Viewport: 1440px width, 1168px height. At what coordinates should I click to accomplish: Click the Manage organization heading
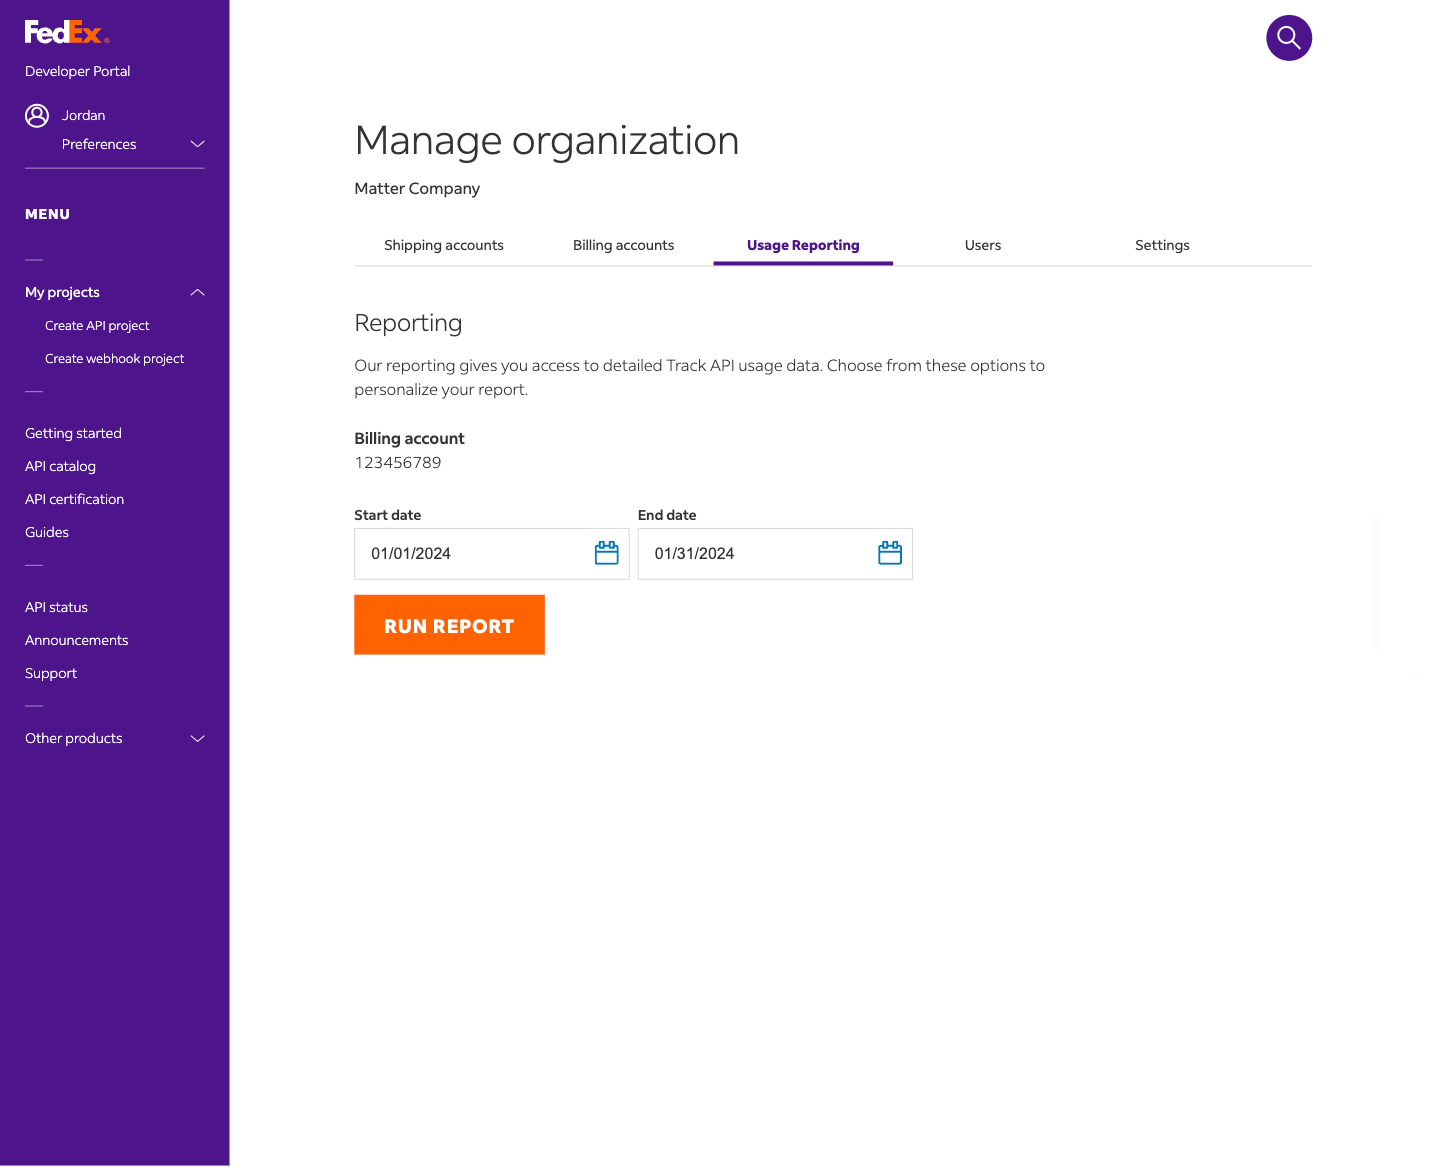(x=547, y=141)
